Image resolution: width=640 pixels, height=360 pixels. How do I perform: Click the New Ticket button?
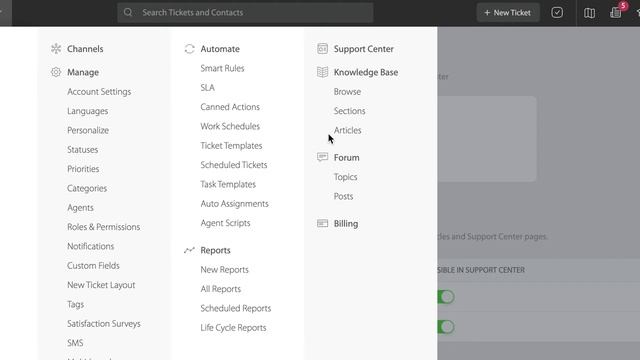(508, 13)
